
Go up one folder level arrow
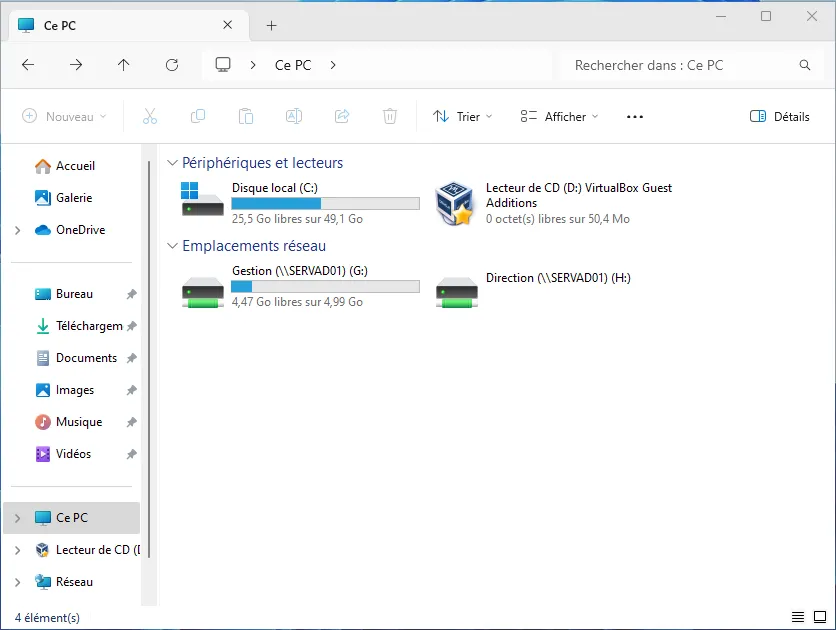click(124, 65)
